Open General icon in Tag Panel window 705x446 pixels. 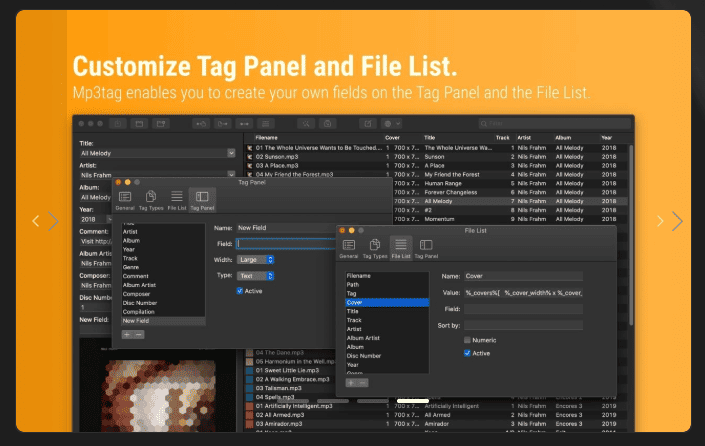(x=125, y=200)
